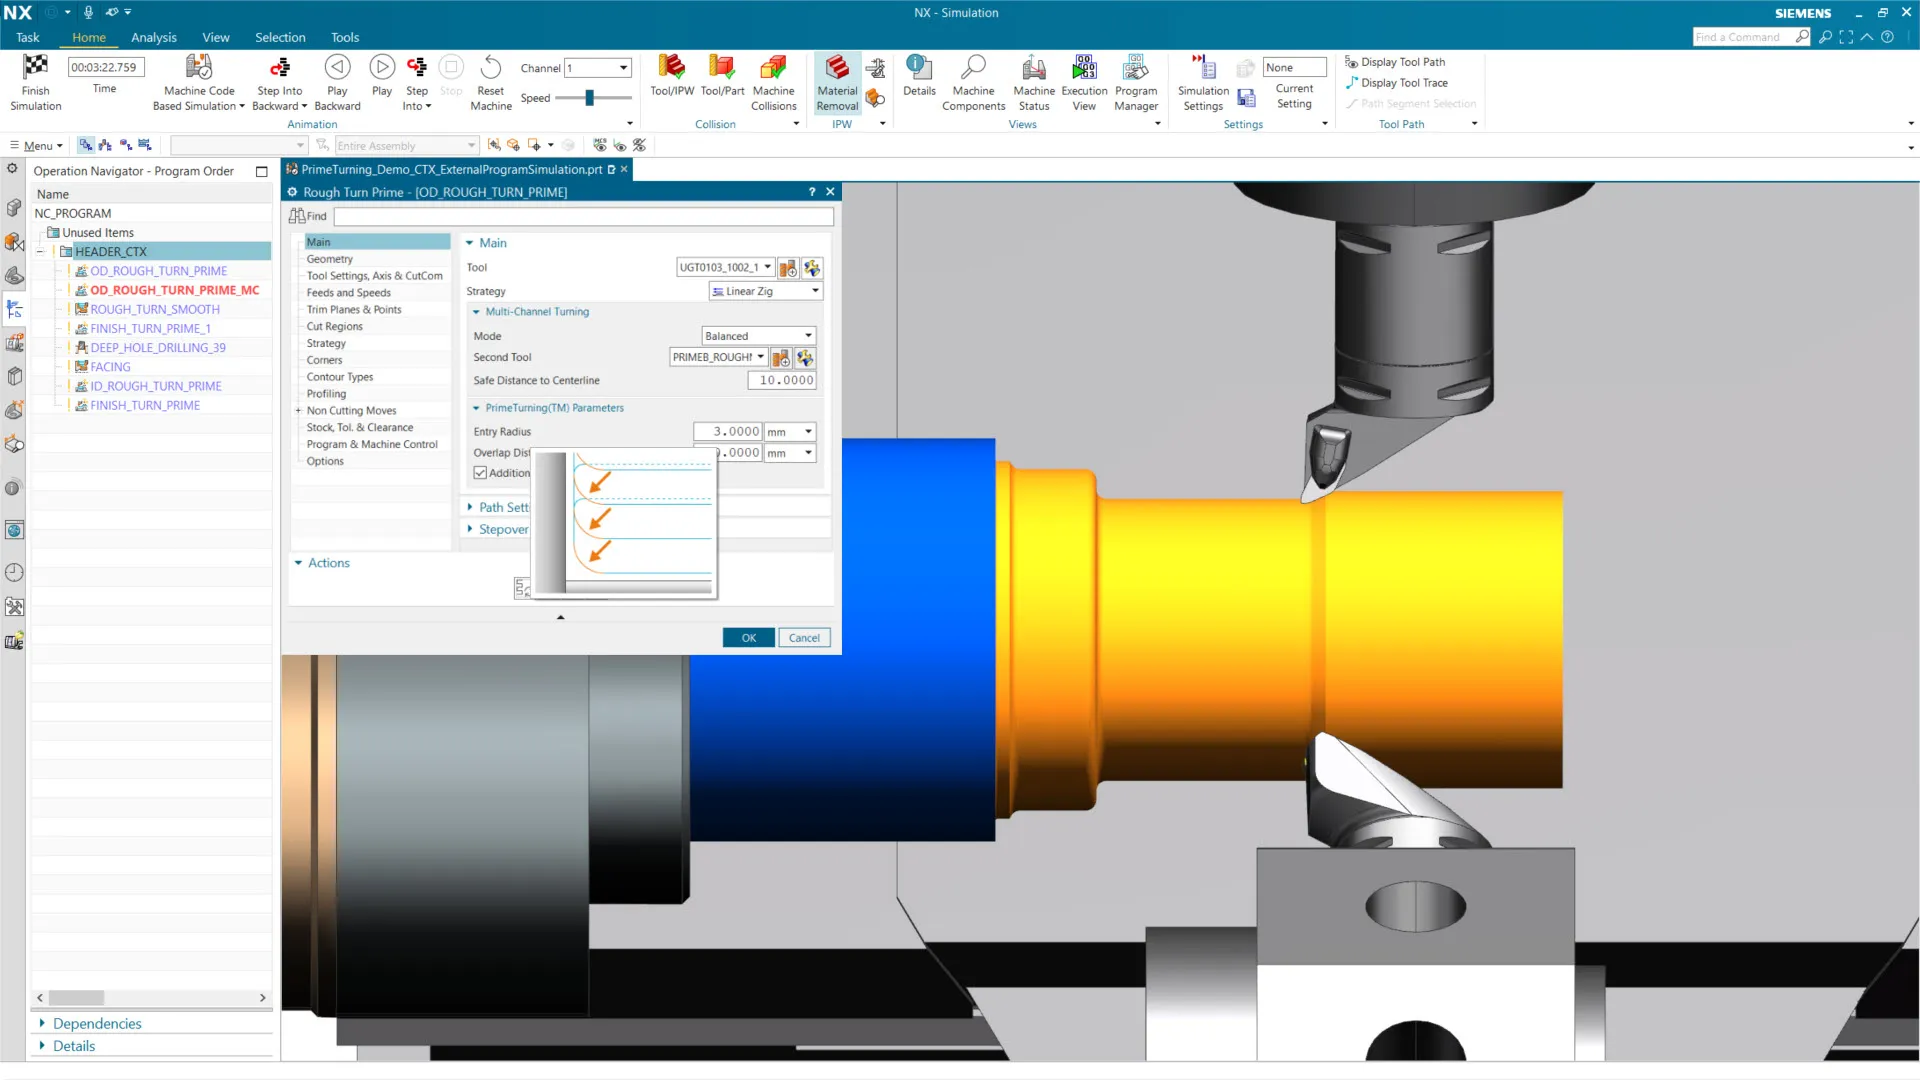
Task: Open the Analysis ribbon tab
Action: [154, 37]
